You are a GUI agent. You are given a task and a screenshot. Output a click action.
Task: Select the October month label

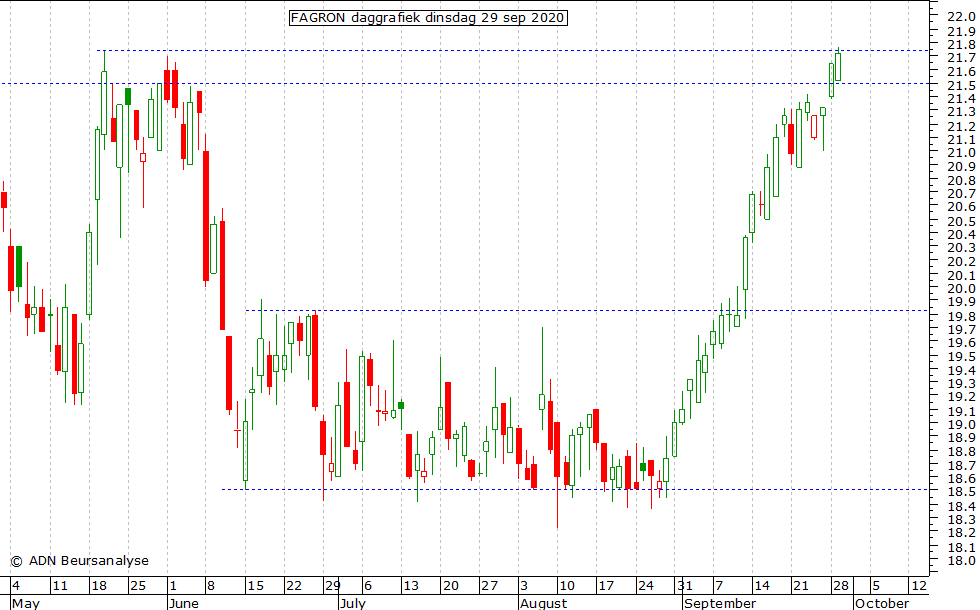[882, 603]
